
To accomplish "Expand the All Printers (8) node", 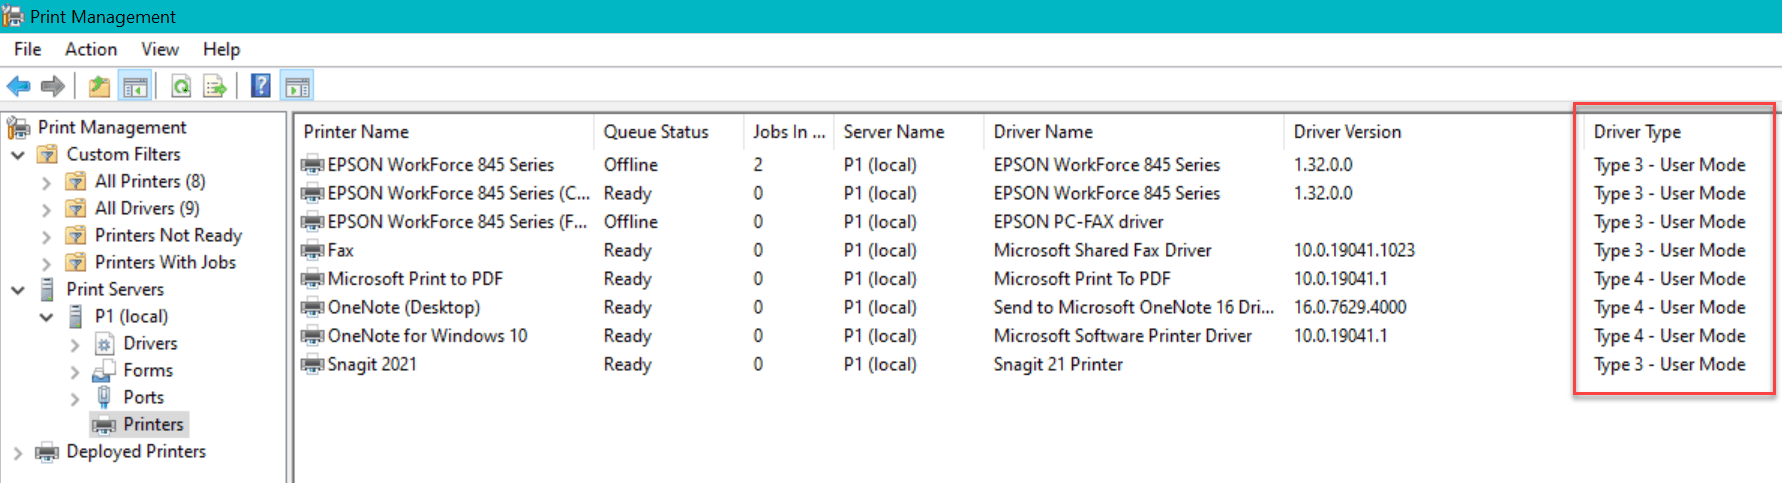I will pyautogui.click(x=46, y=182).
